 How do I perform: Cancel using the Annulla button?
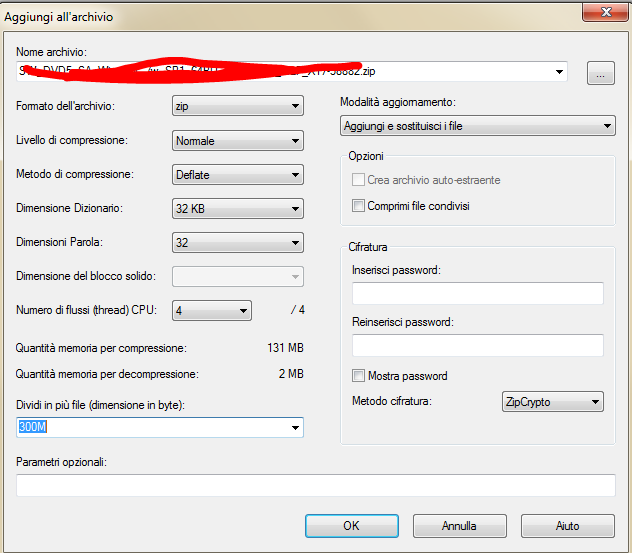coord(459,526)
